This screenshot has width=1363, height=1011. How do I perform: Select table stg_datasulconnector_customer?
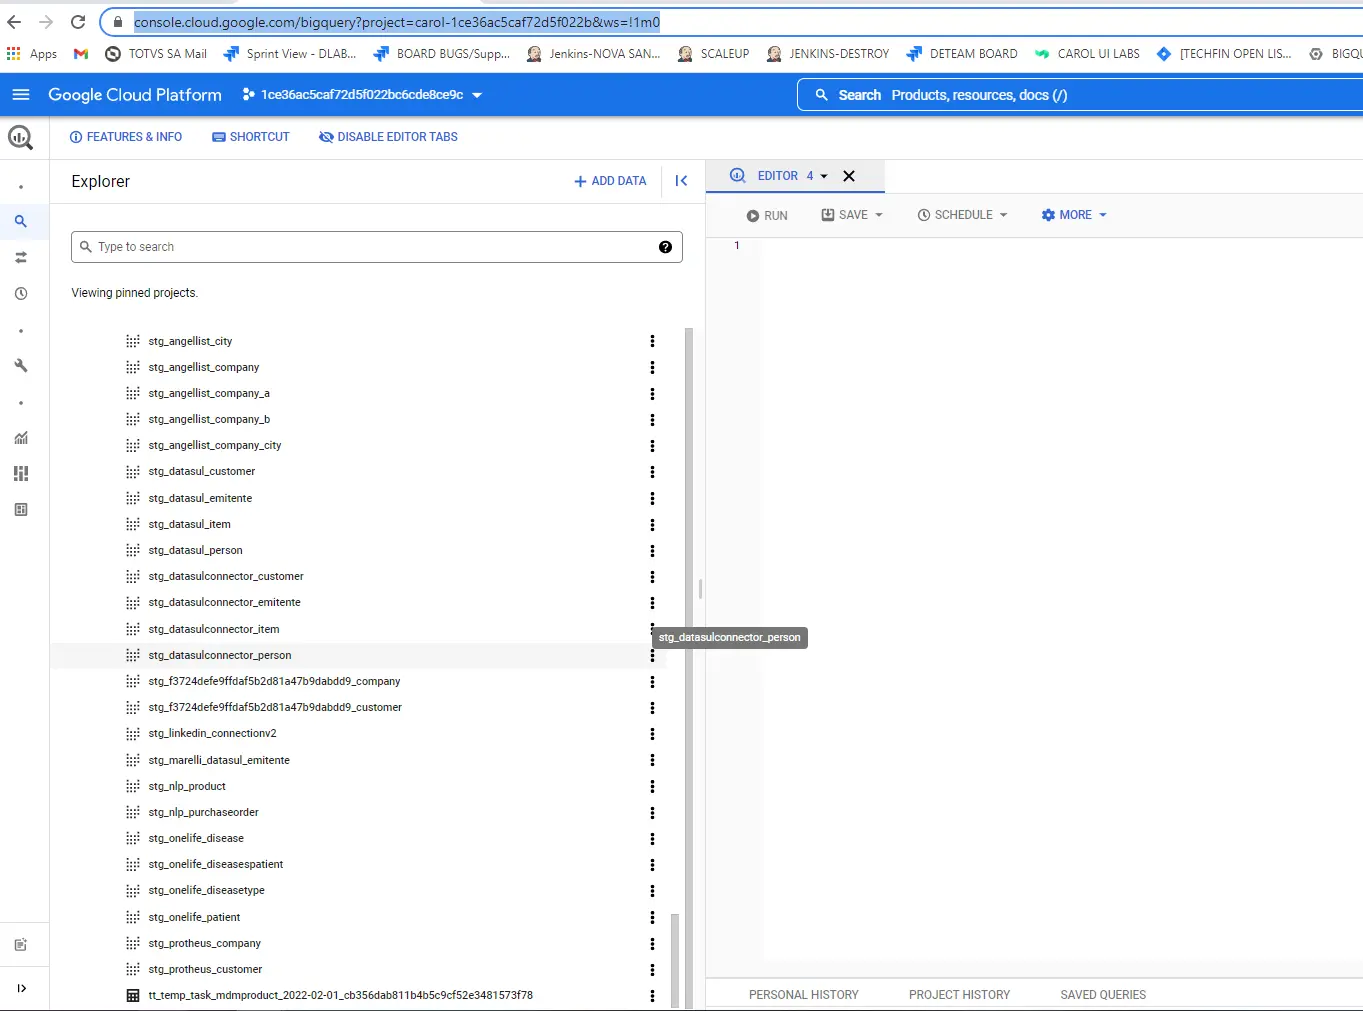(226, 577)
